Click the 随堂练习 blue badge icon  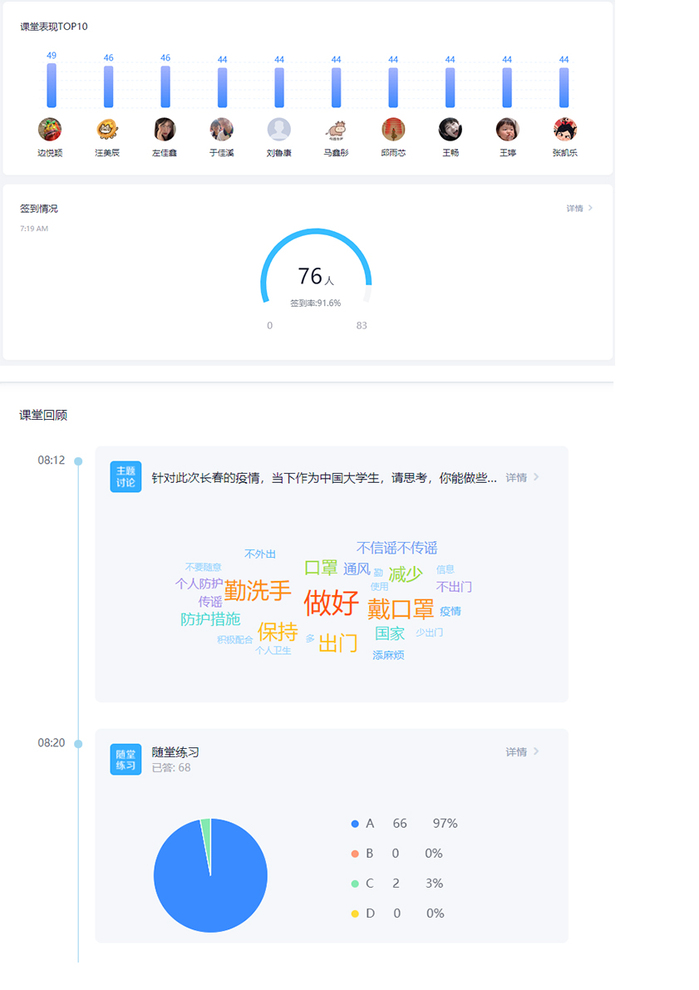tap(125, 759)
